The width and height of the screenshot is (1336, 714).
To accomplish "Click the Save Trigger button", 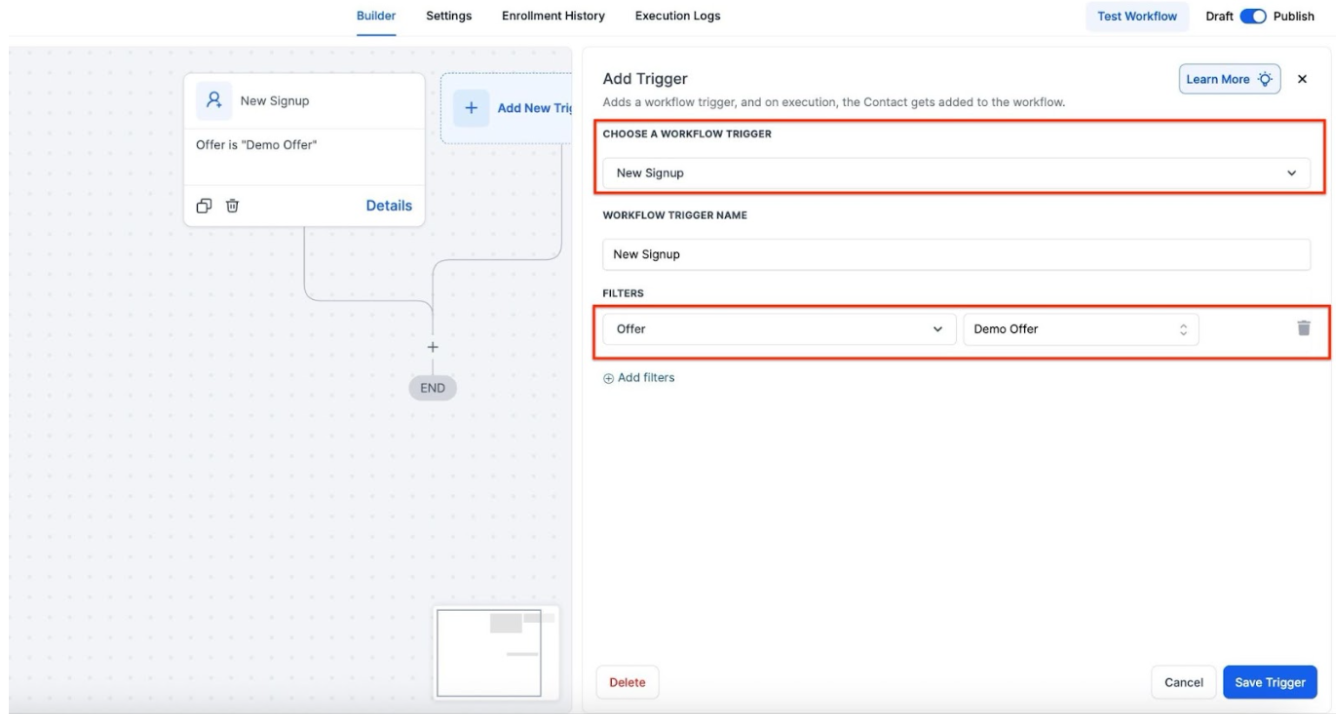I will pyautogui.click(x=1269, y=682).
